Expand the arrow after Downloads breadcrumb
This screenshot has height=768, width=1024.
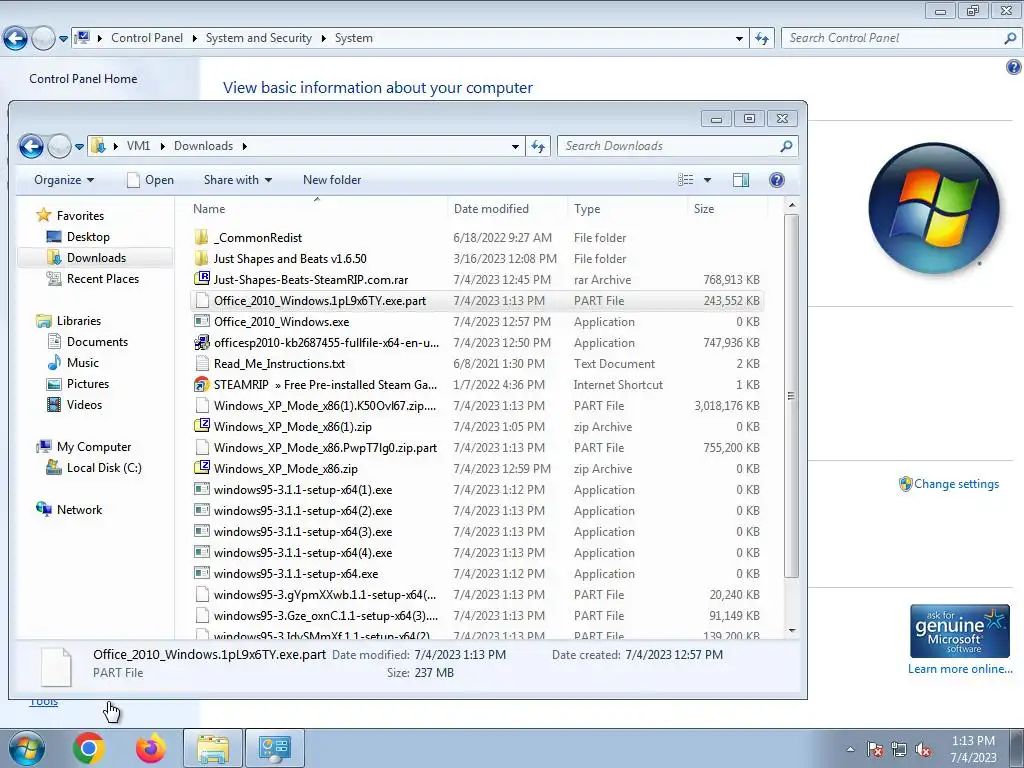pyautogui.click(x=245, y=146)
